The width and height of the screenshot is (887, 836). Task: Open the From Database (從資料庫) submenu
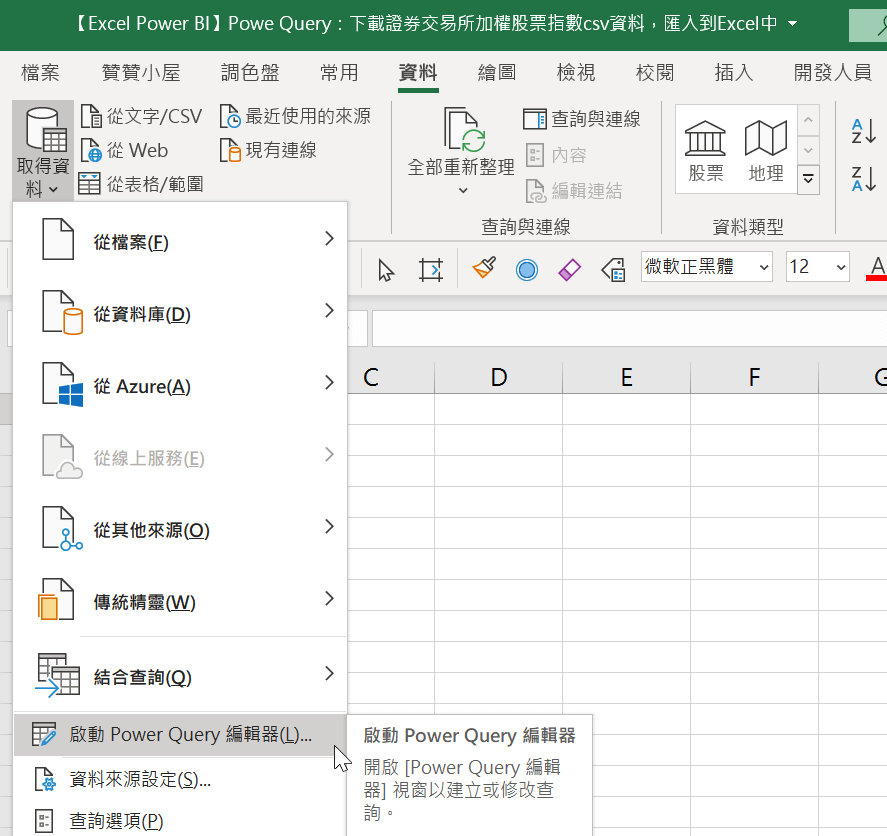point(180,312)
